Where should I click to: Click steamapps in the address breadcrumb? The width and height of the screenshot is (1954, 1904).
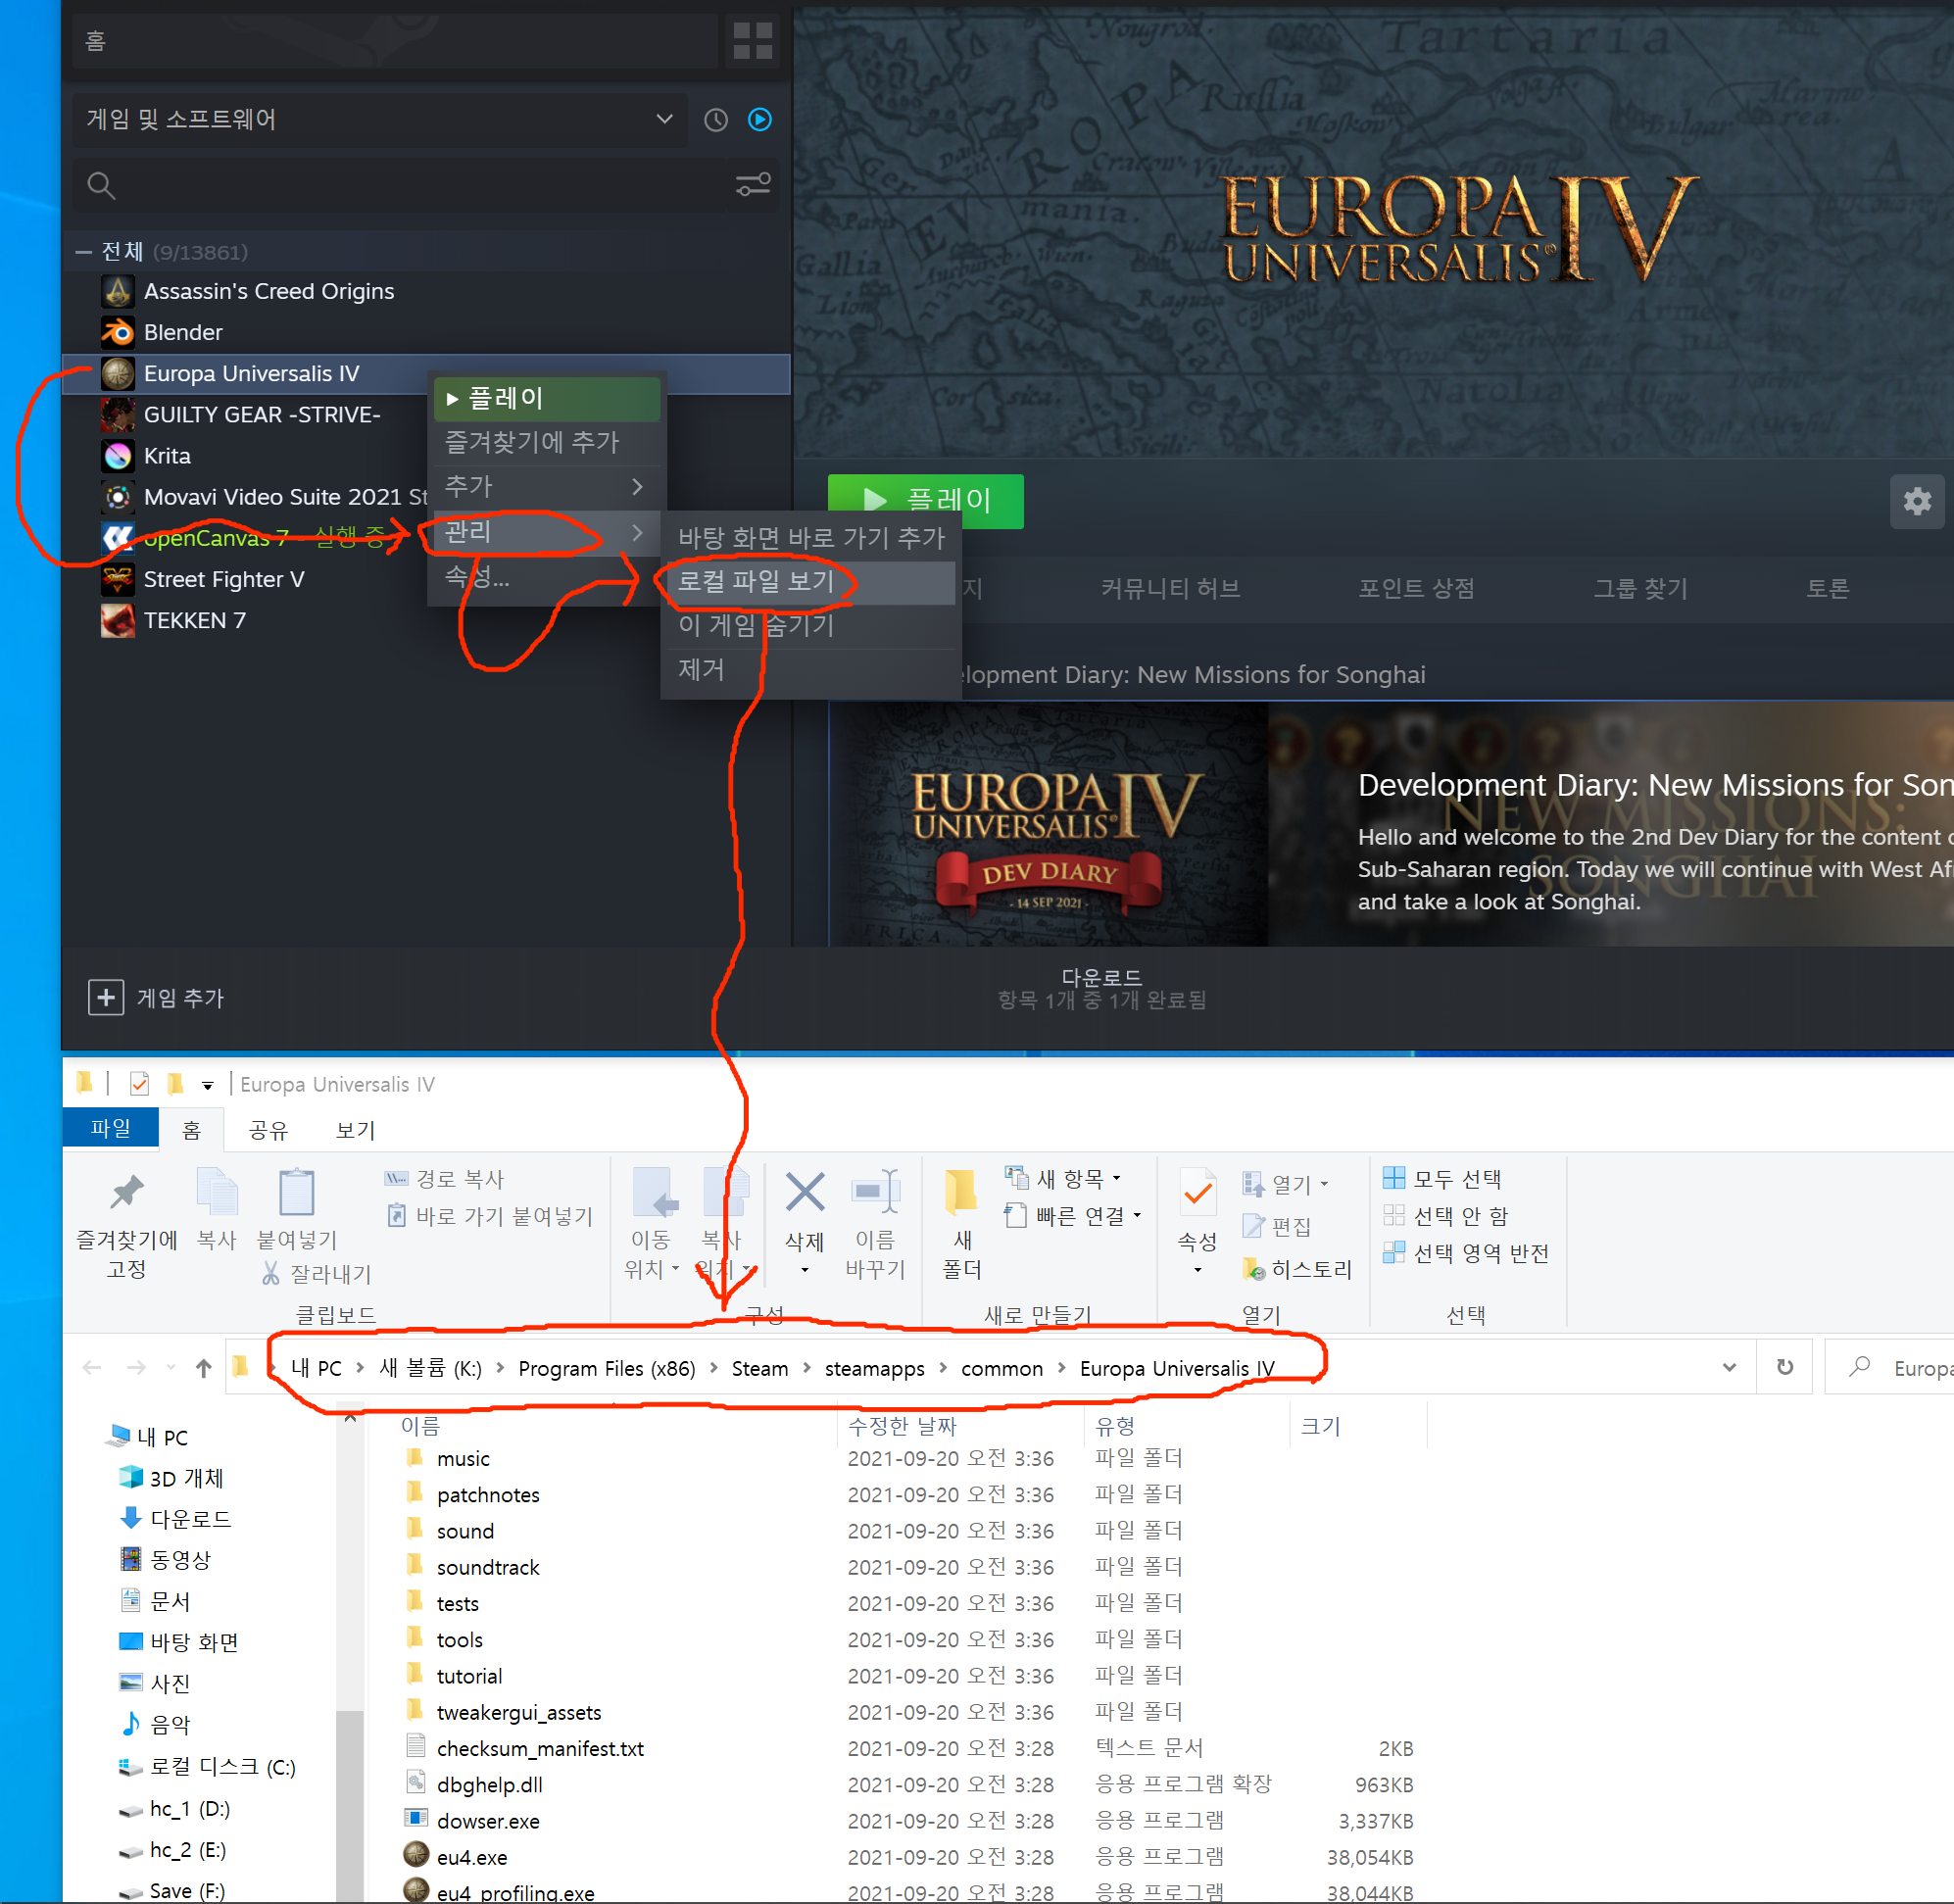click(x=874, y=1369)
